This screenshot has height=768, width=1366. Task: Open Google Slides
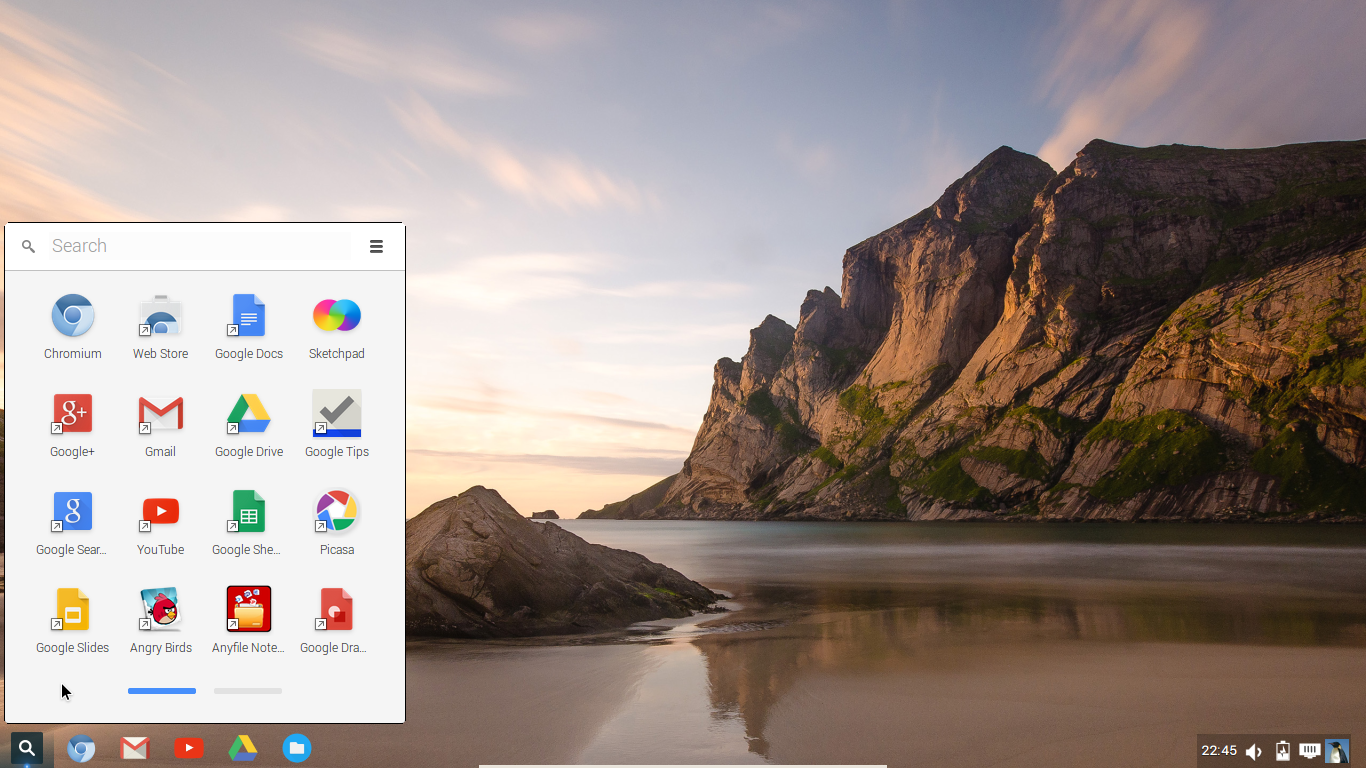[72, 609]
